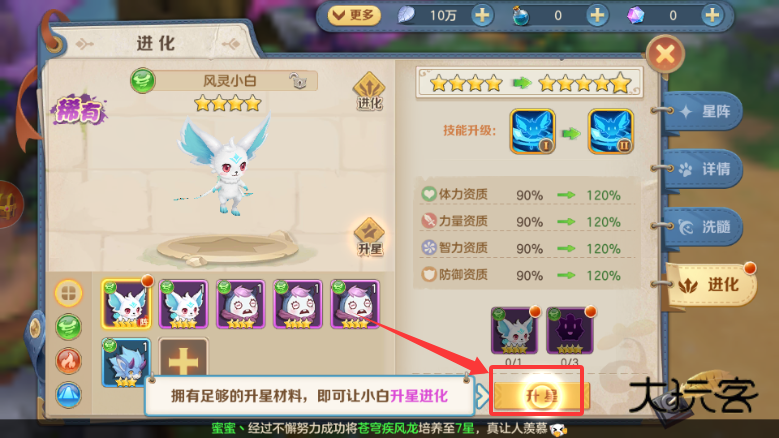The image size is (779, 438).
Task: Click the 升星 diamond icon beside the pet
Action: [x=369, y=236]
